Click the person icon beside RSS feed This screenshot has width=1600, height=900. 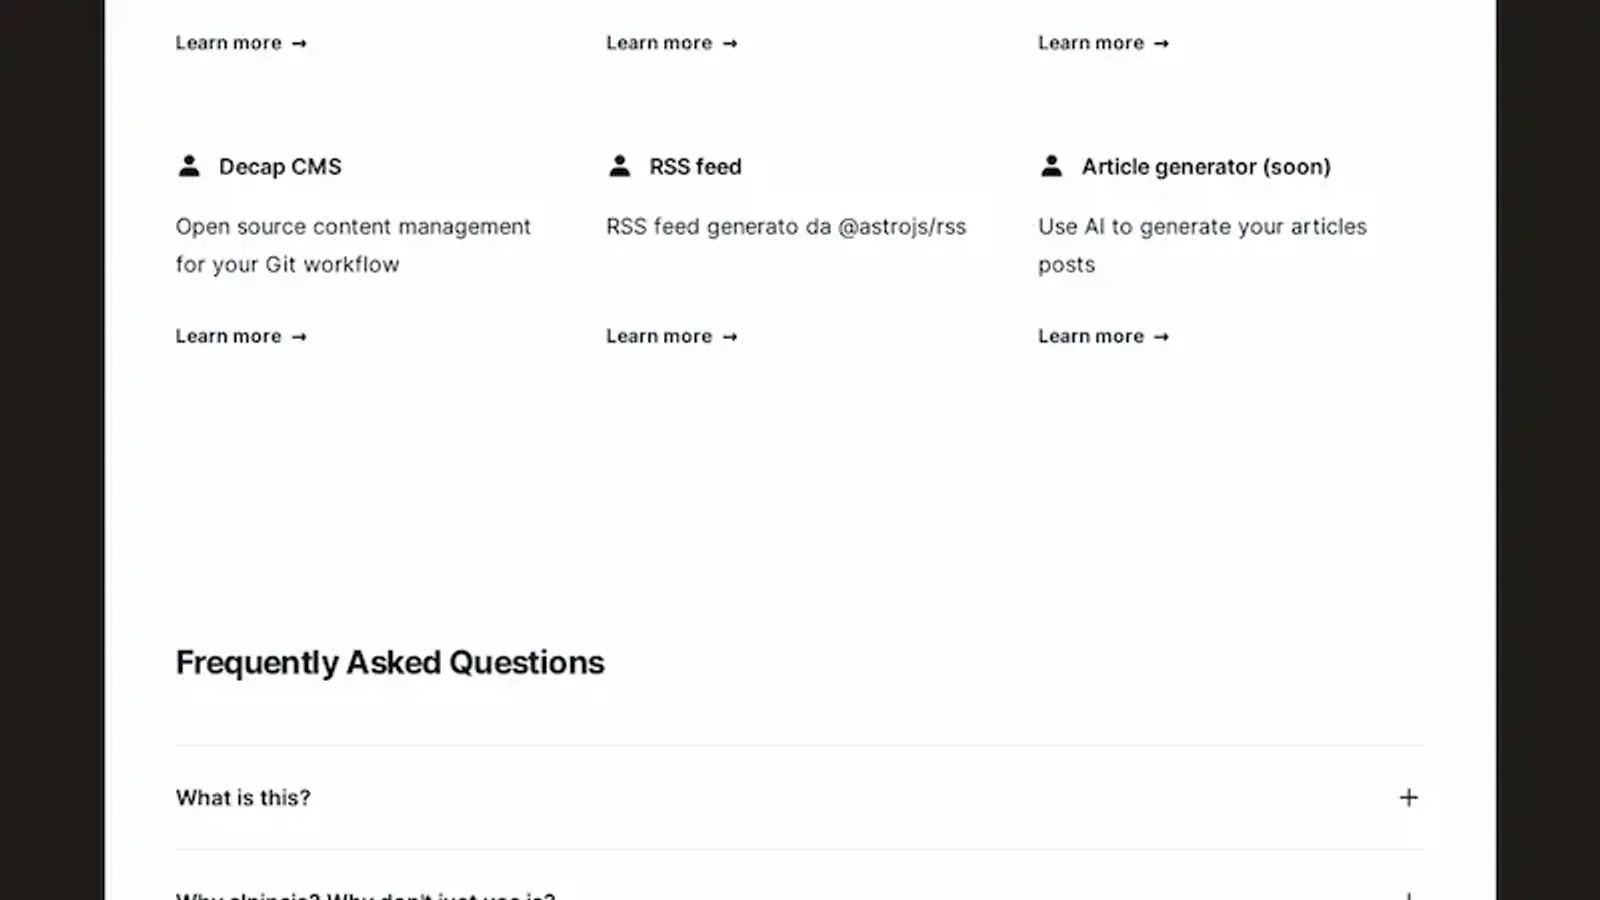click(620, 166)
